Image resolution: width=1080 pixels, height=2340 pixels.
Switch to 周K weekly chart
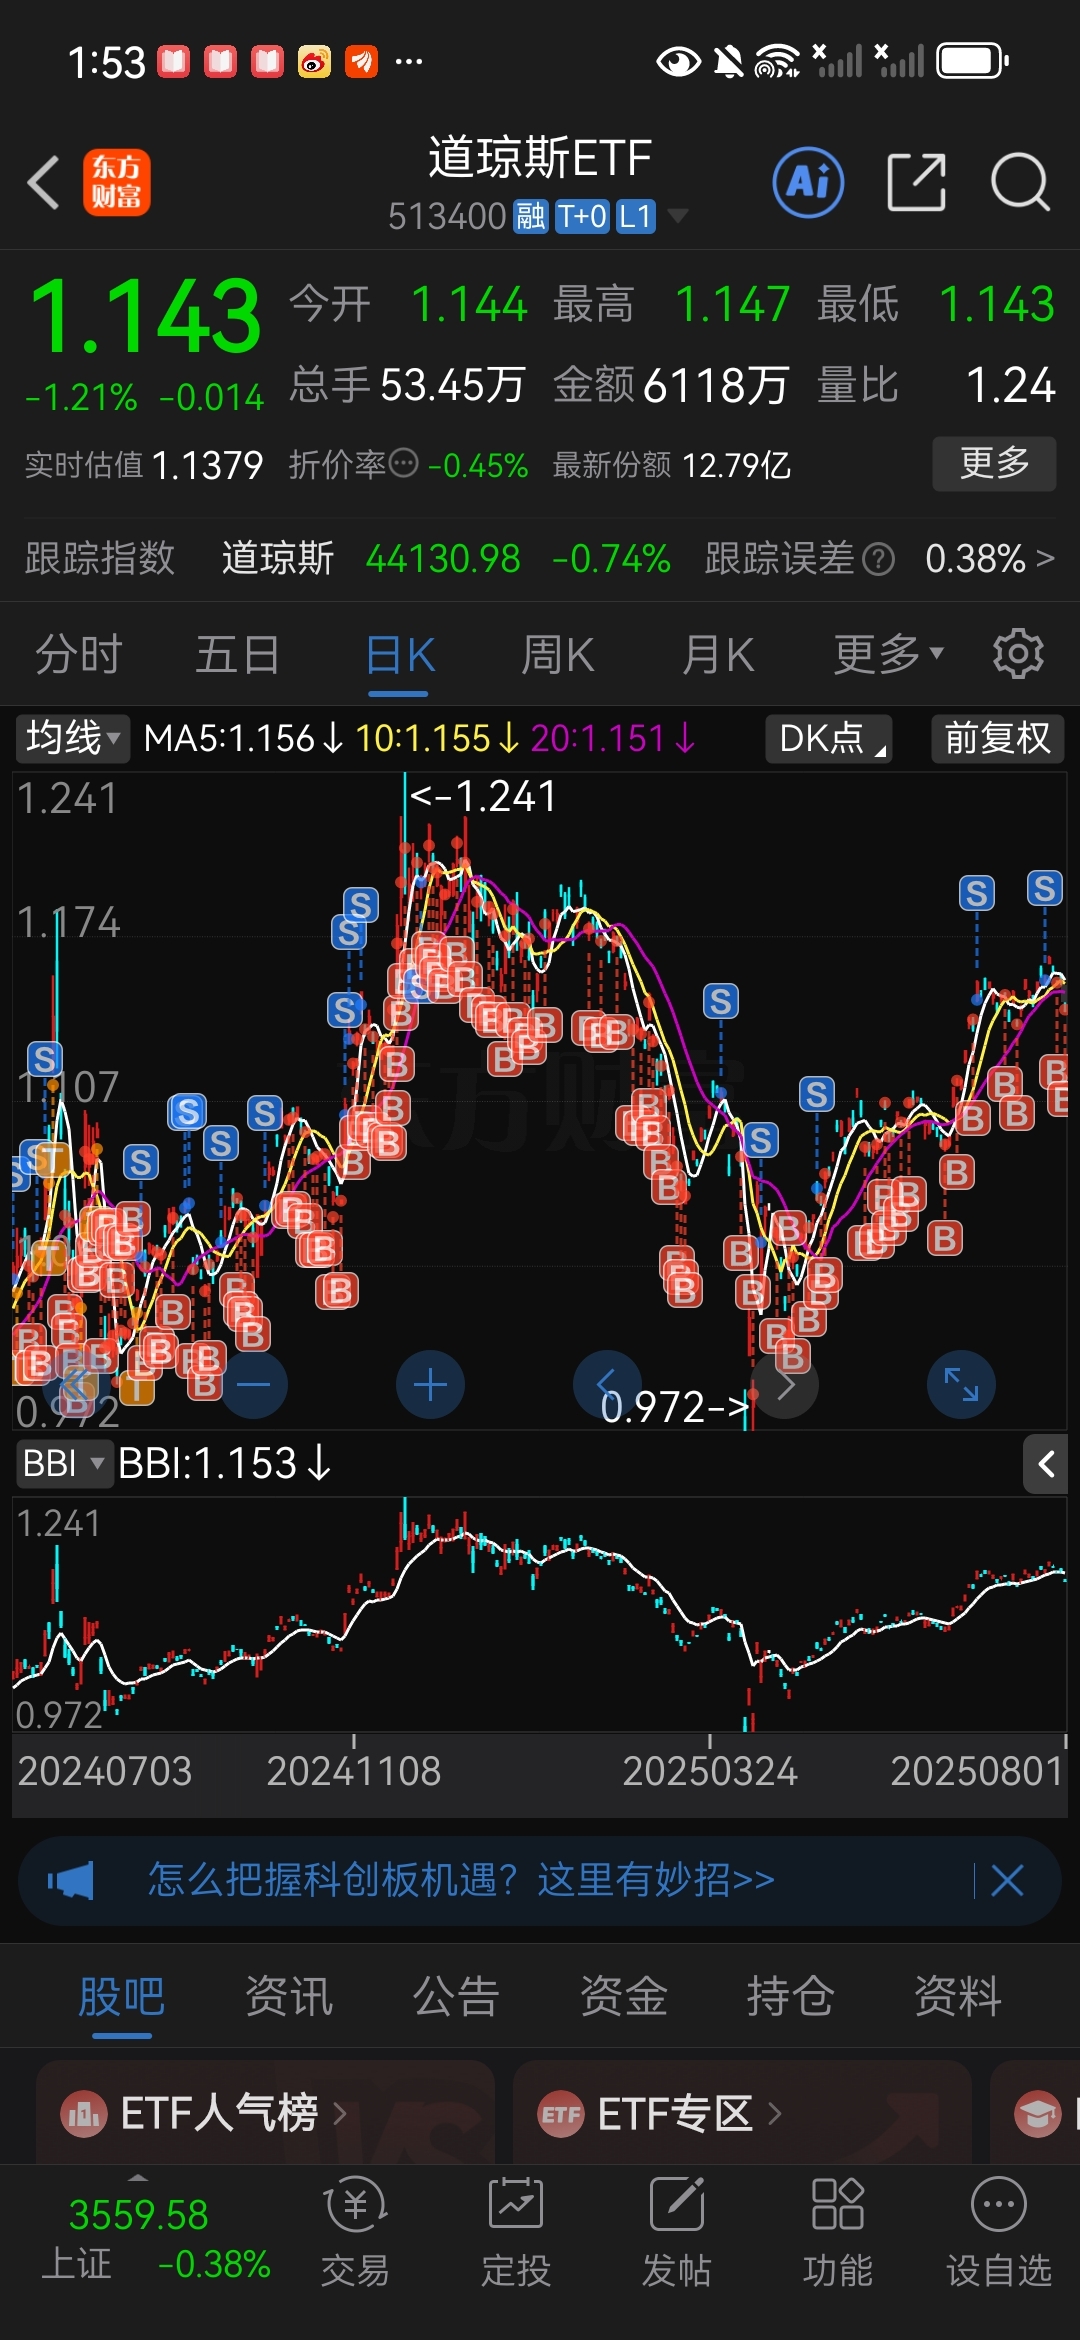tap(557, 654)
